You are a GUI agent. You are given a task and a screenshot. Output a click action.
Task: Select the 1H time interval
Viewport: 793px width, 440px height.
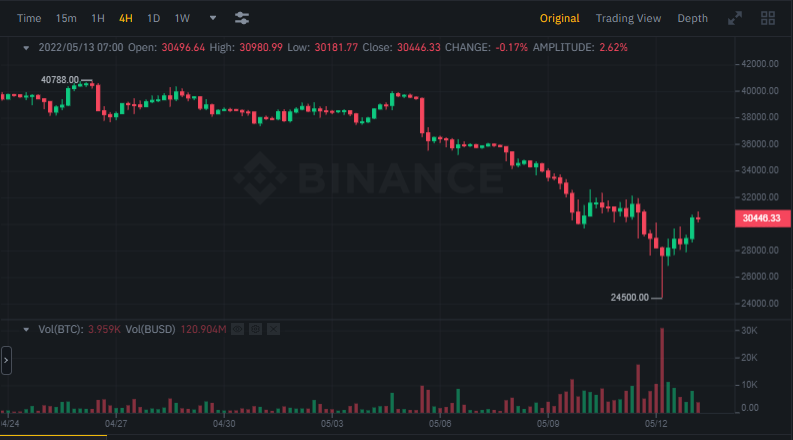pyautogui.click(x=97, y=18)
